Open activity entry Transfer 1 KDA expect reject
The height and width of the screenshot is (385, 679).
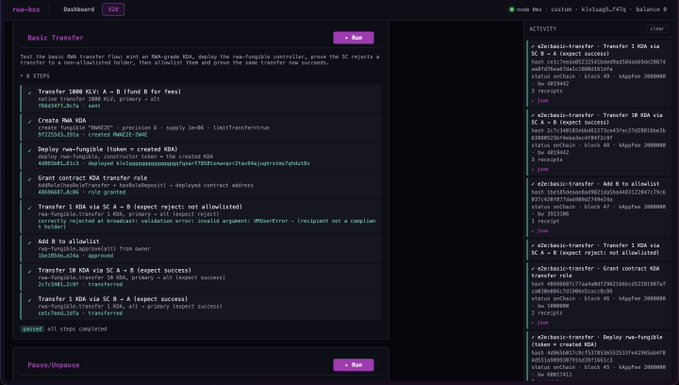pyautogui.click(x=599, y=249)
